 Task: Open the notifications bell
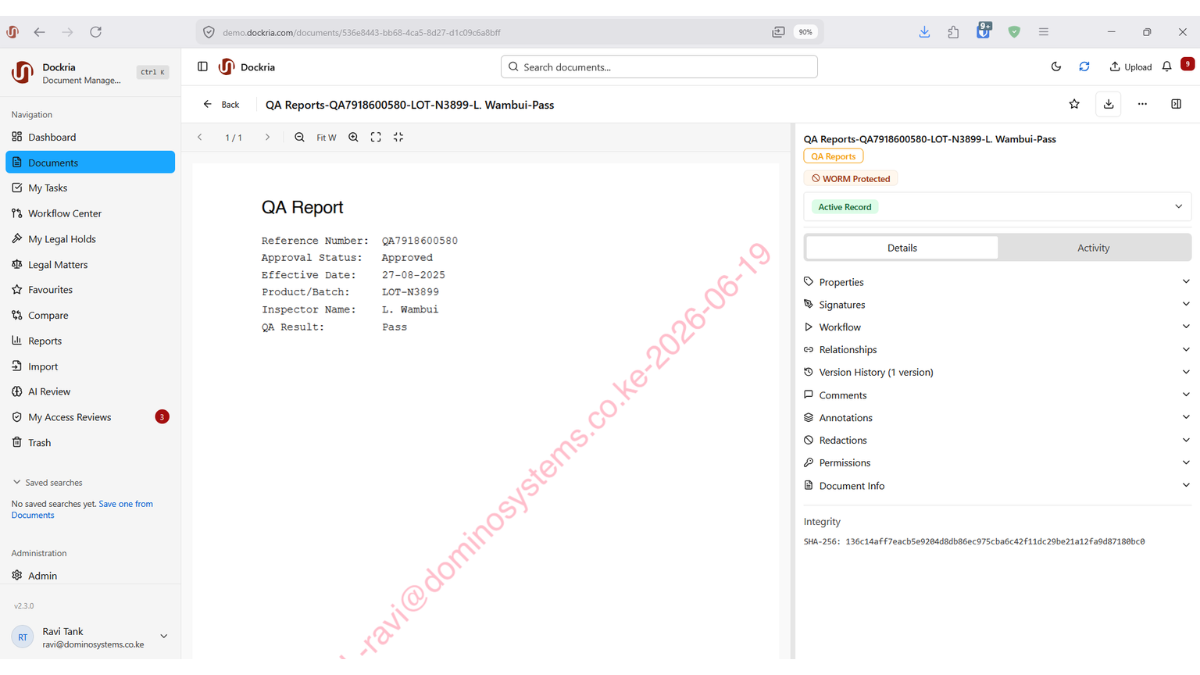click(1167, 67)
